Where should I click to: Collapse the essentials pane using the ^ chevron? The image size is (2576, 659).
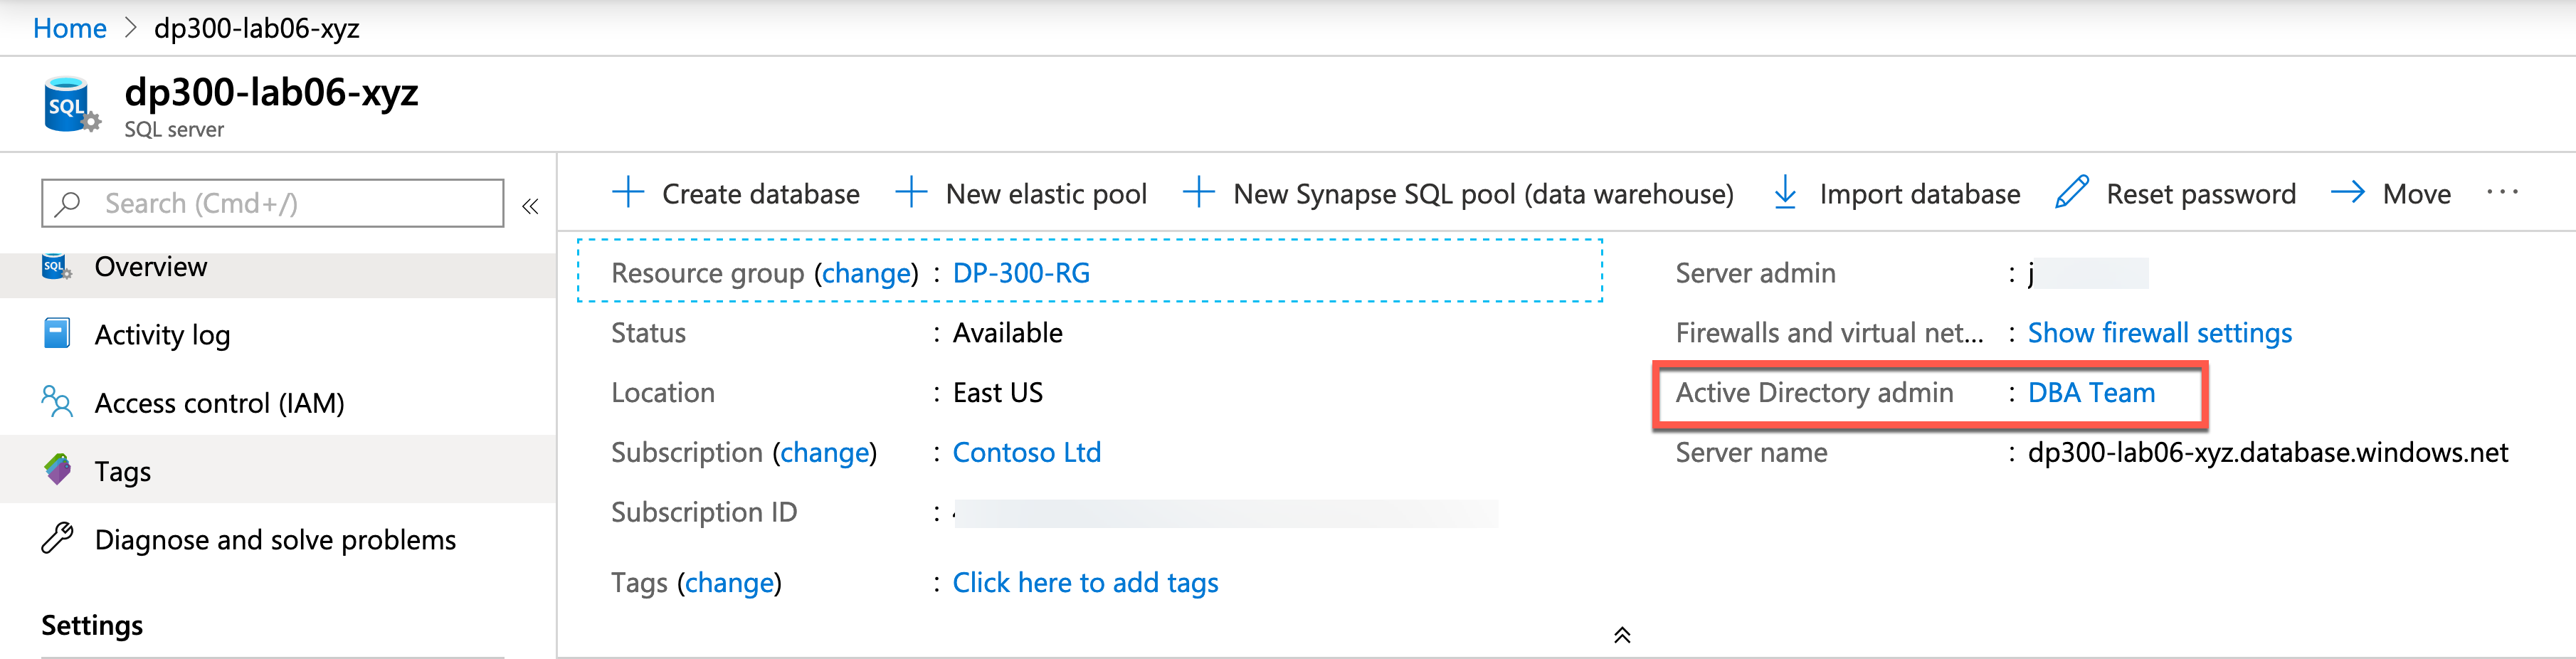(1622, 634)
